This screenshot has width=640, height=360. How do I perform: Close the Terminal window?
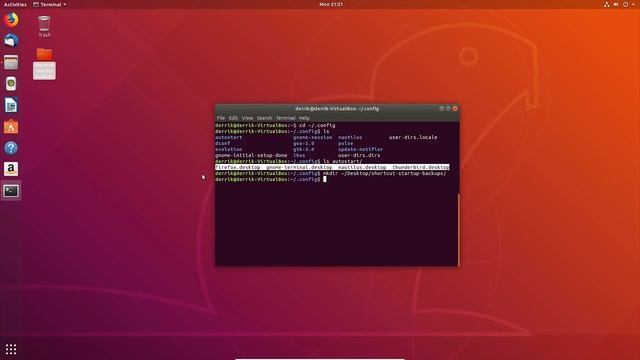(x=455, y=109)
